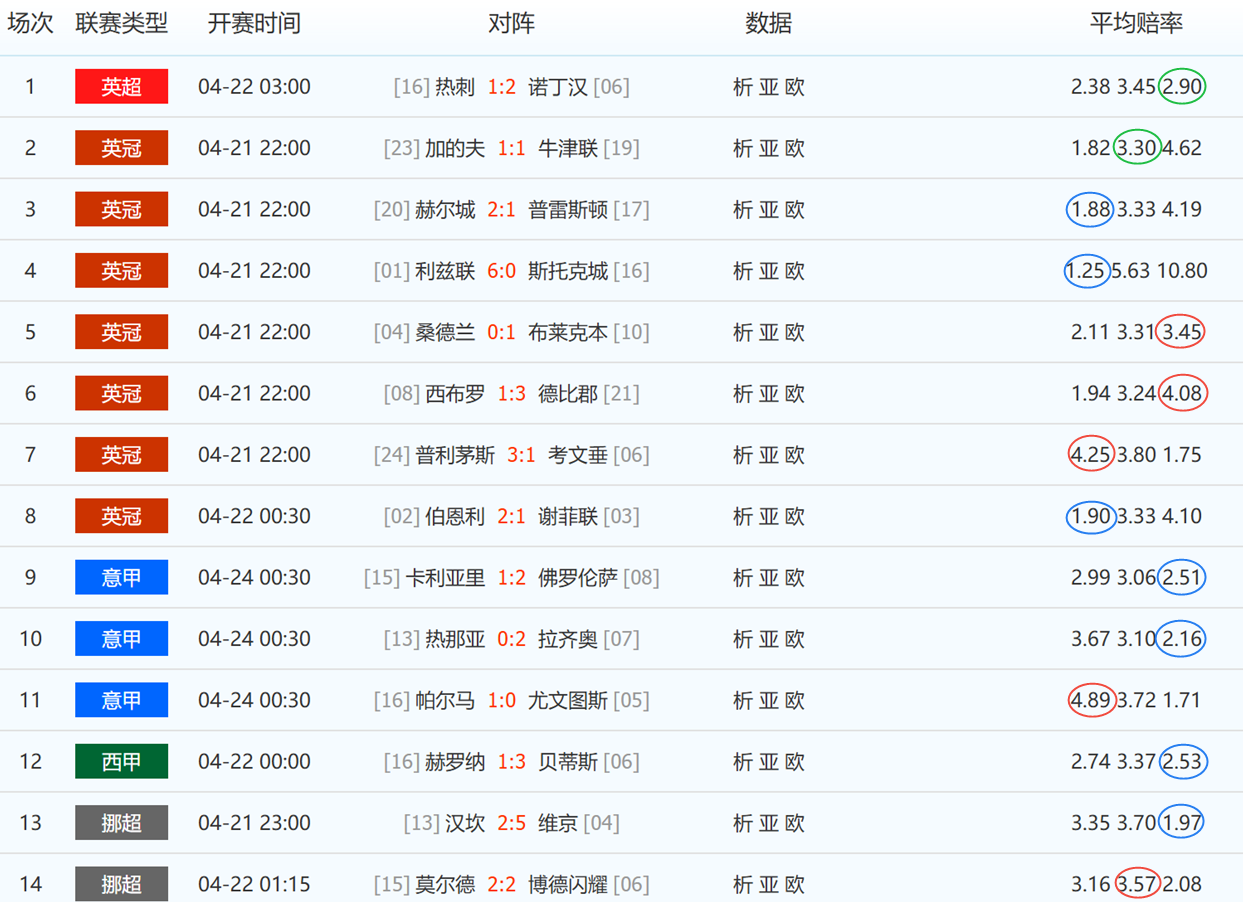Click the team name 尤文图斯

567,700
